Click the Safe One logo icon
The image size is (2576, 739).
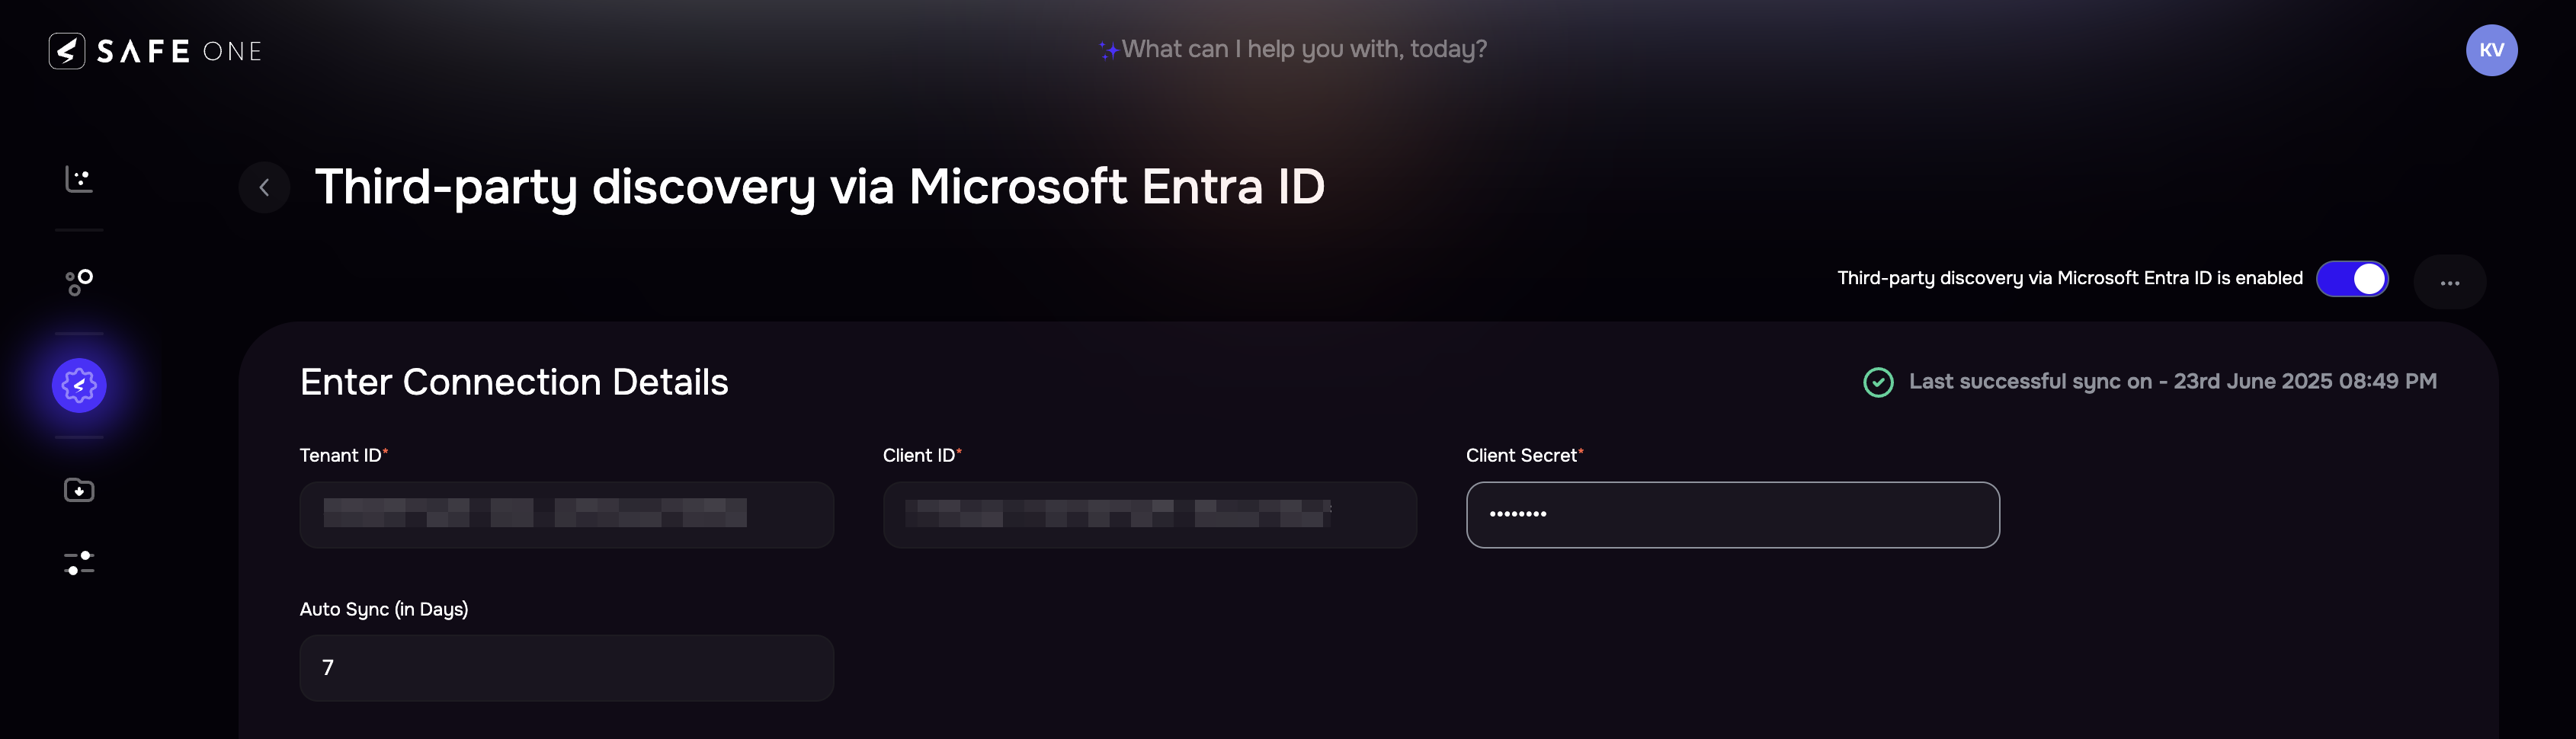click(x=67, y=51)
